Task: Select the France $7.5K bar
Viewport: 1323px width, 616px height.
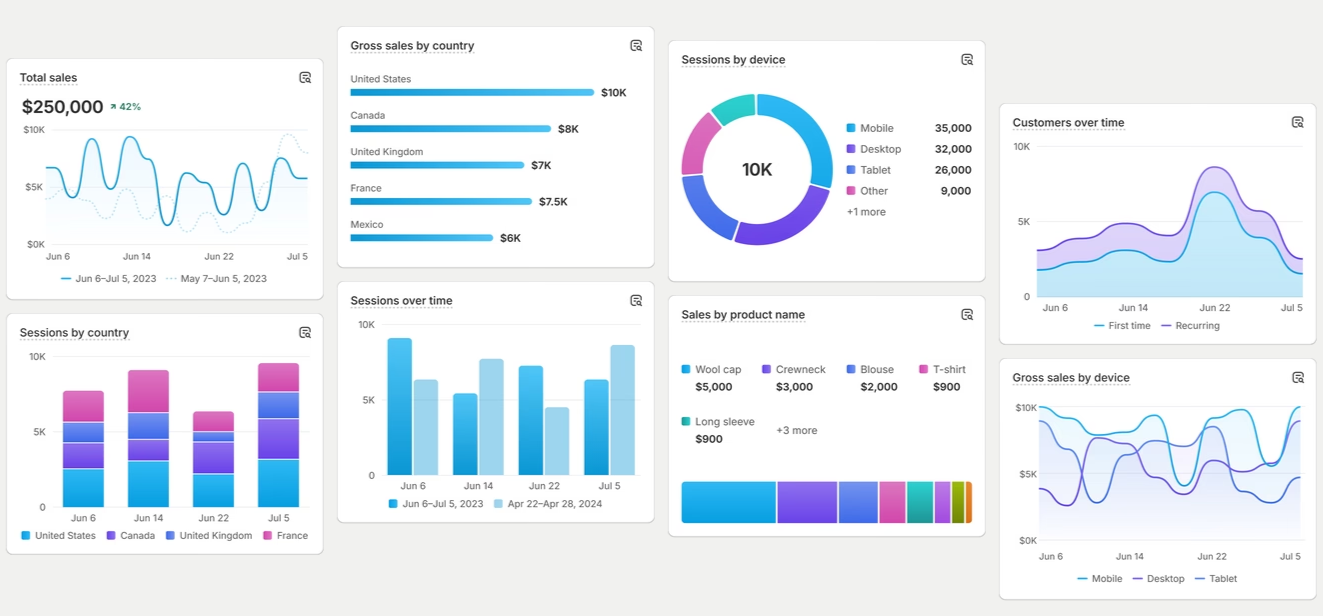Action: [441, 202]
